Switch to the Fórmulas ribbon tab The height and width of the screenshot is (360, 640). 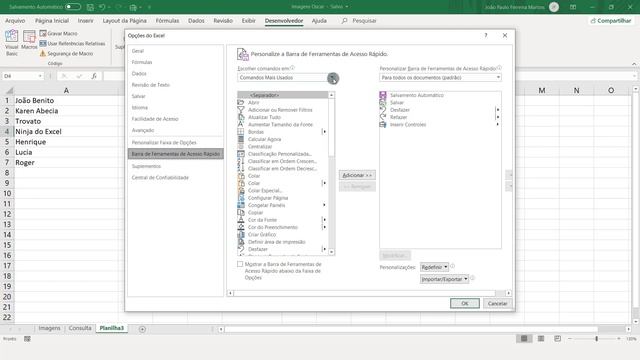coord(167,20)
